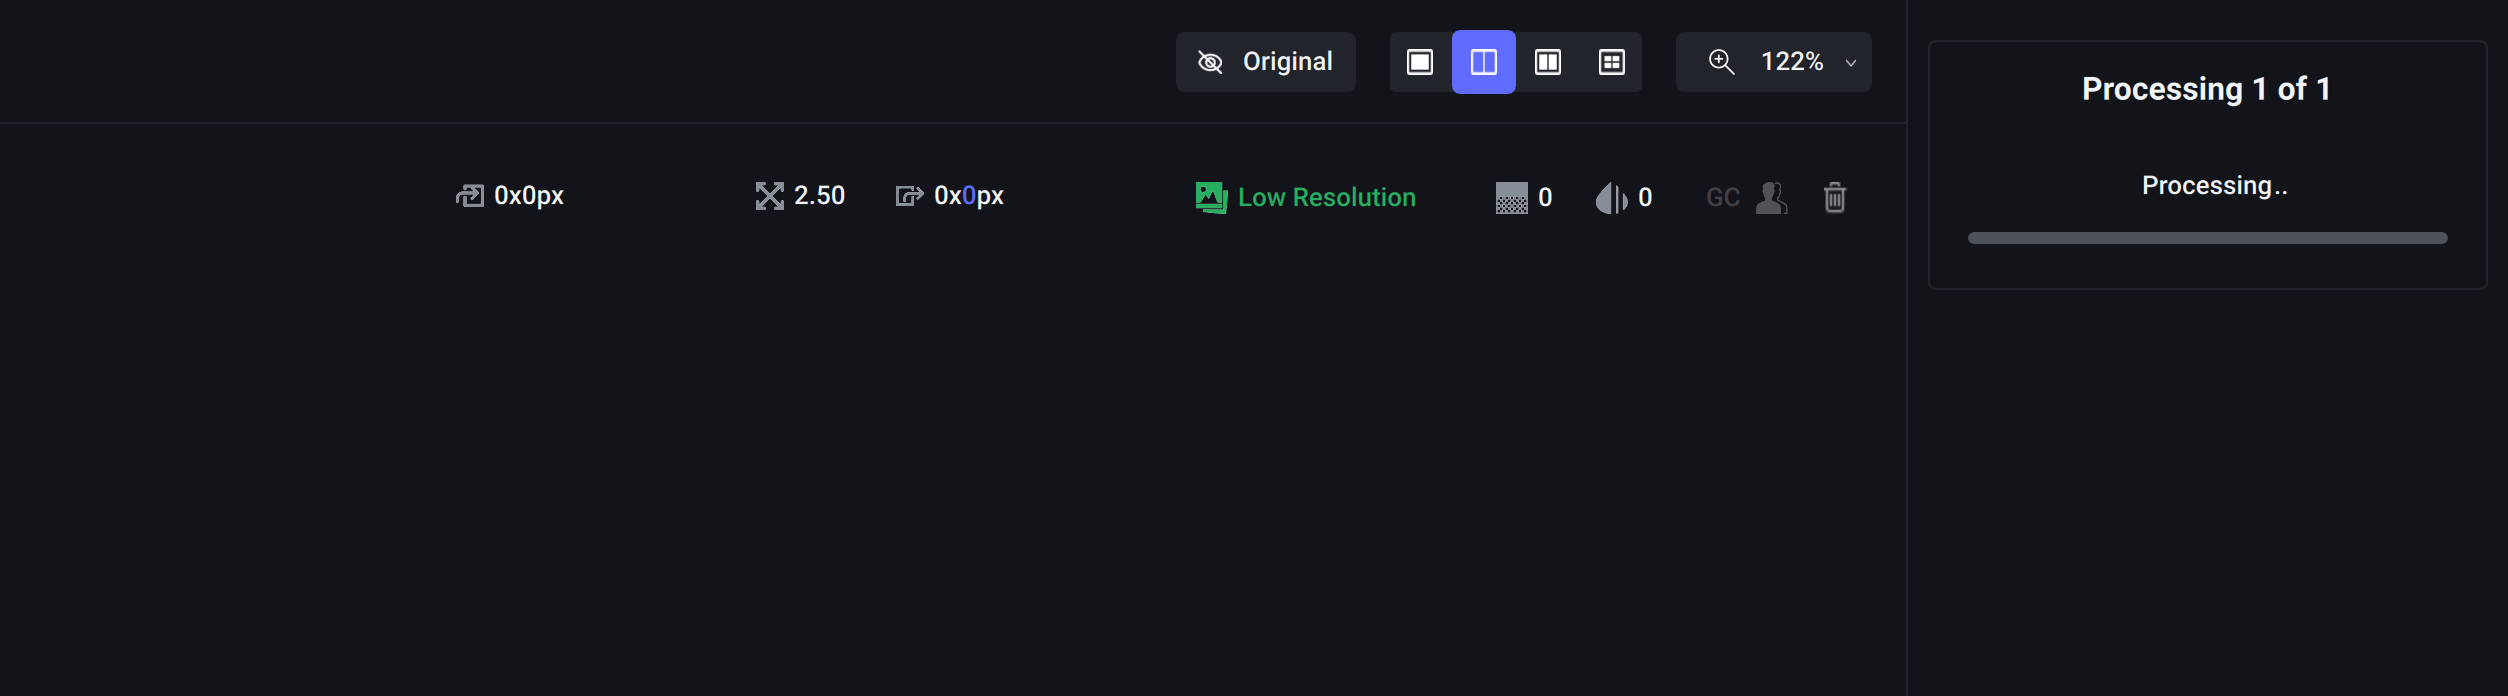The width and height of the screenshot is (2508, 696).
Task: Click the zoom magnifier icon
Action: point(1721,62)
